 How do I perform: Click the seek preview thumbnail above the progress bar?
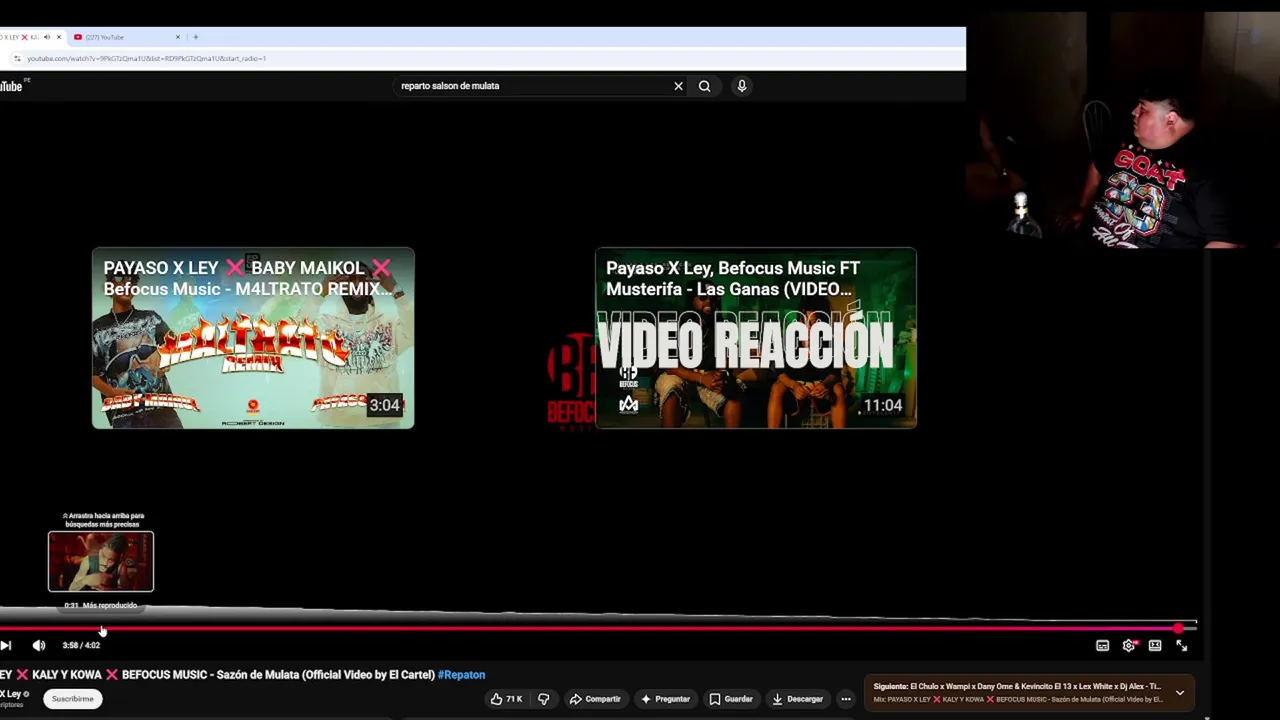101,561
